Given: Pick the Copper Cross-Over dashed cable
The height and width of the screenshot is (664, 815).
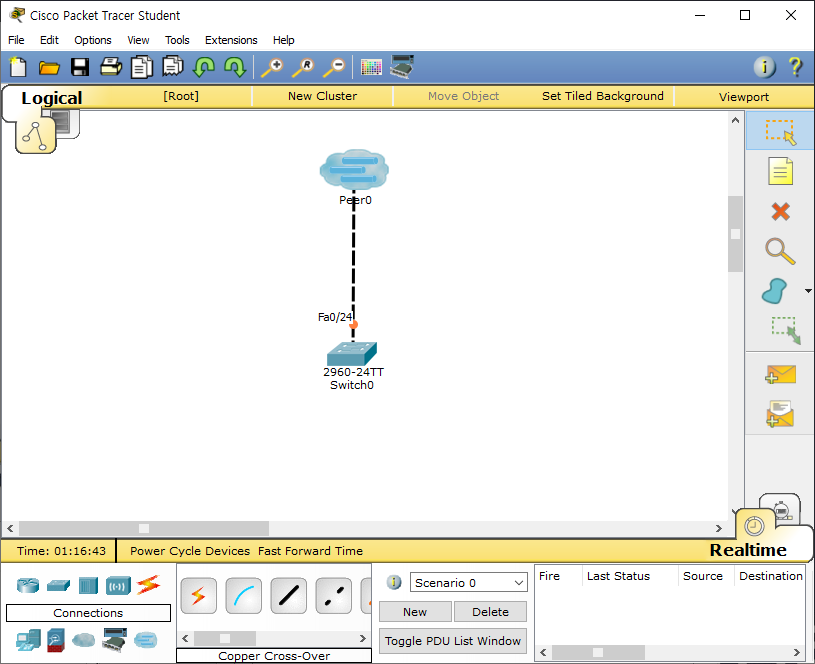Looking at the screenshot, I should click(x=334, y=595).
